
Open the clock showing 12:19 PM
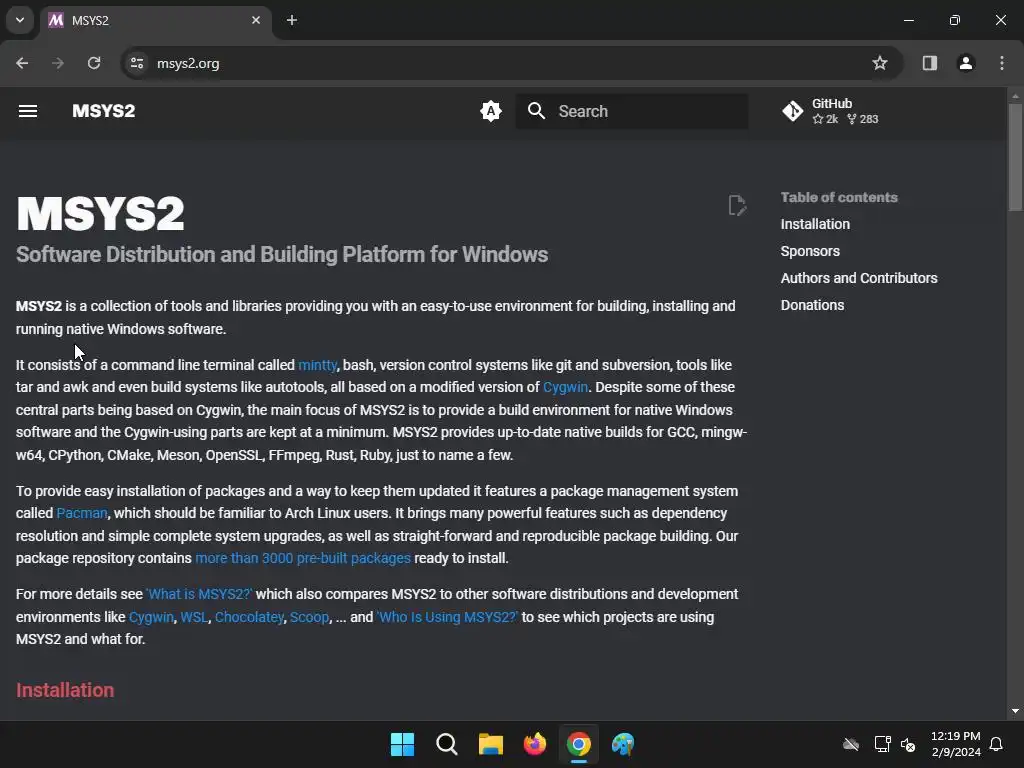[x=955, y=744]
